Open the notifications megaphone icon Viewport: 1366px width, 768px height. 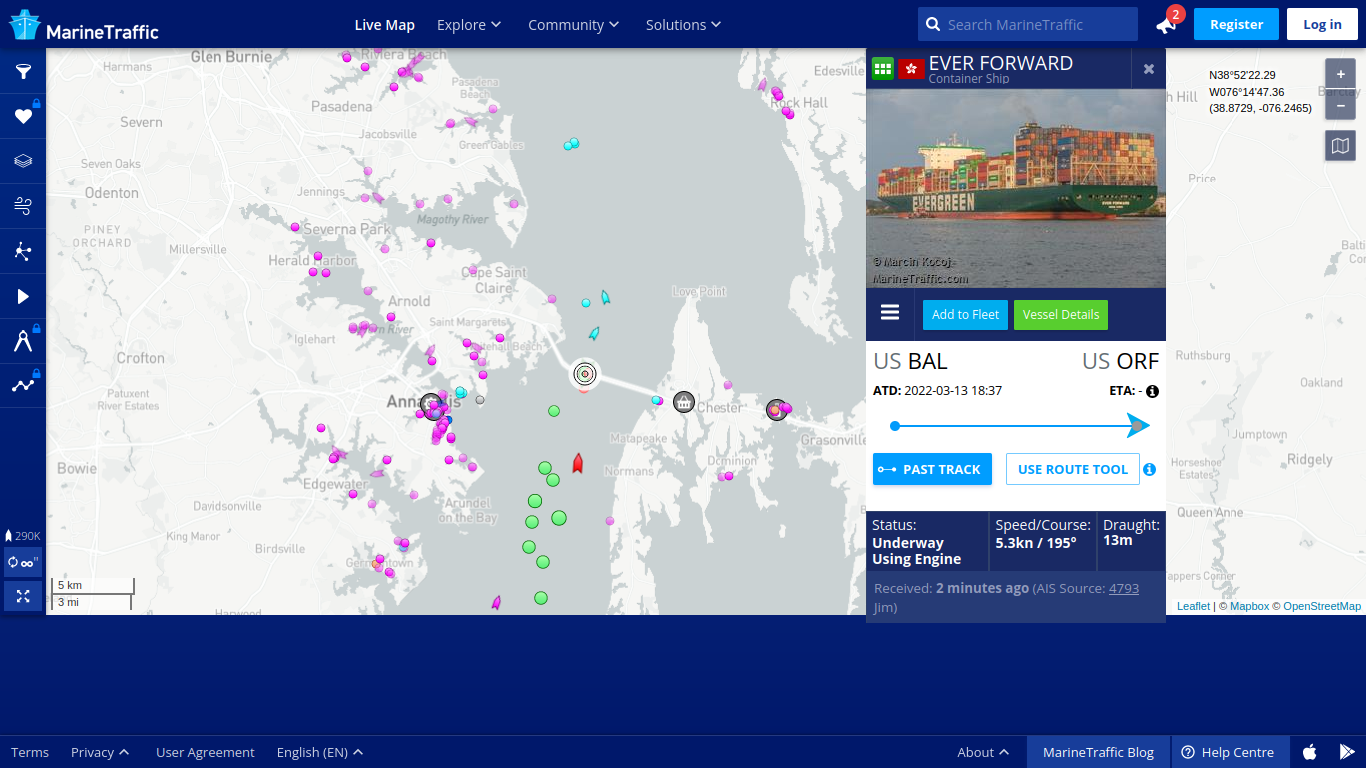1166,24
